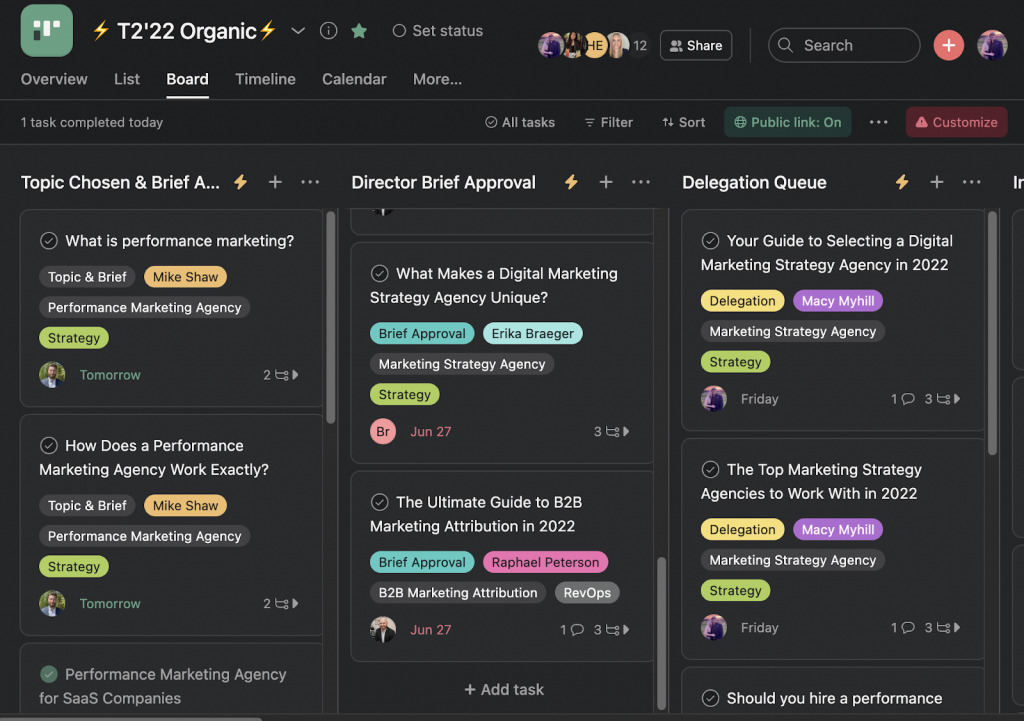Click the Public link: On button
This screenshot has width=1024, height=721.
pos(788,122)
